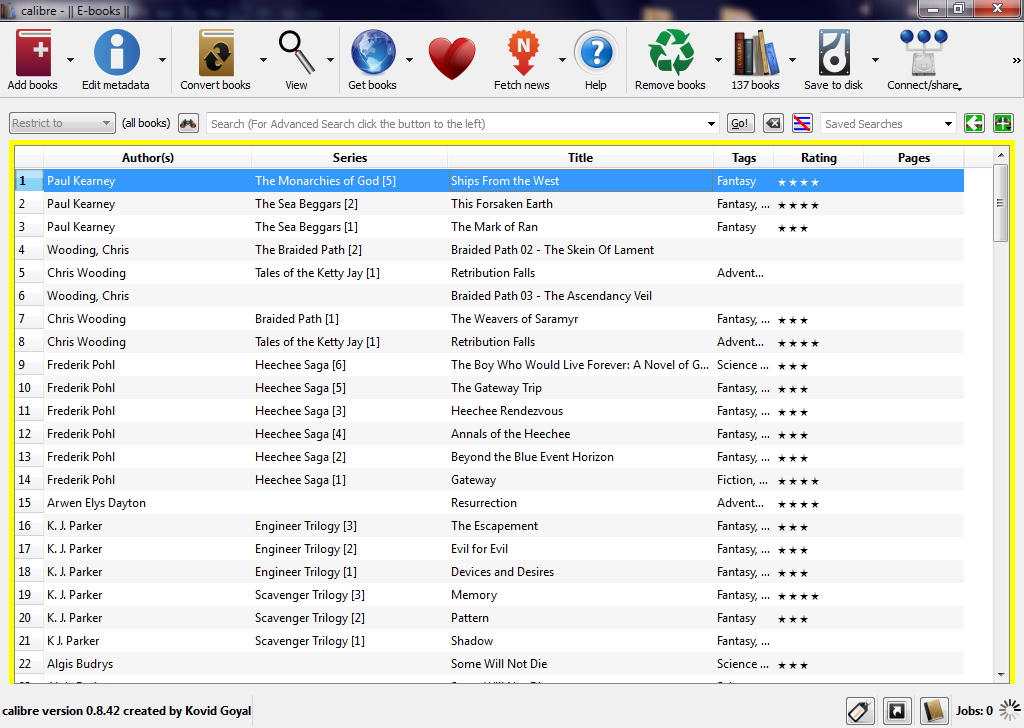Image resolution: width=1024 pixels, height=728 pixels.
Task: Clear the search with the X icon
Action: 773,123
